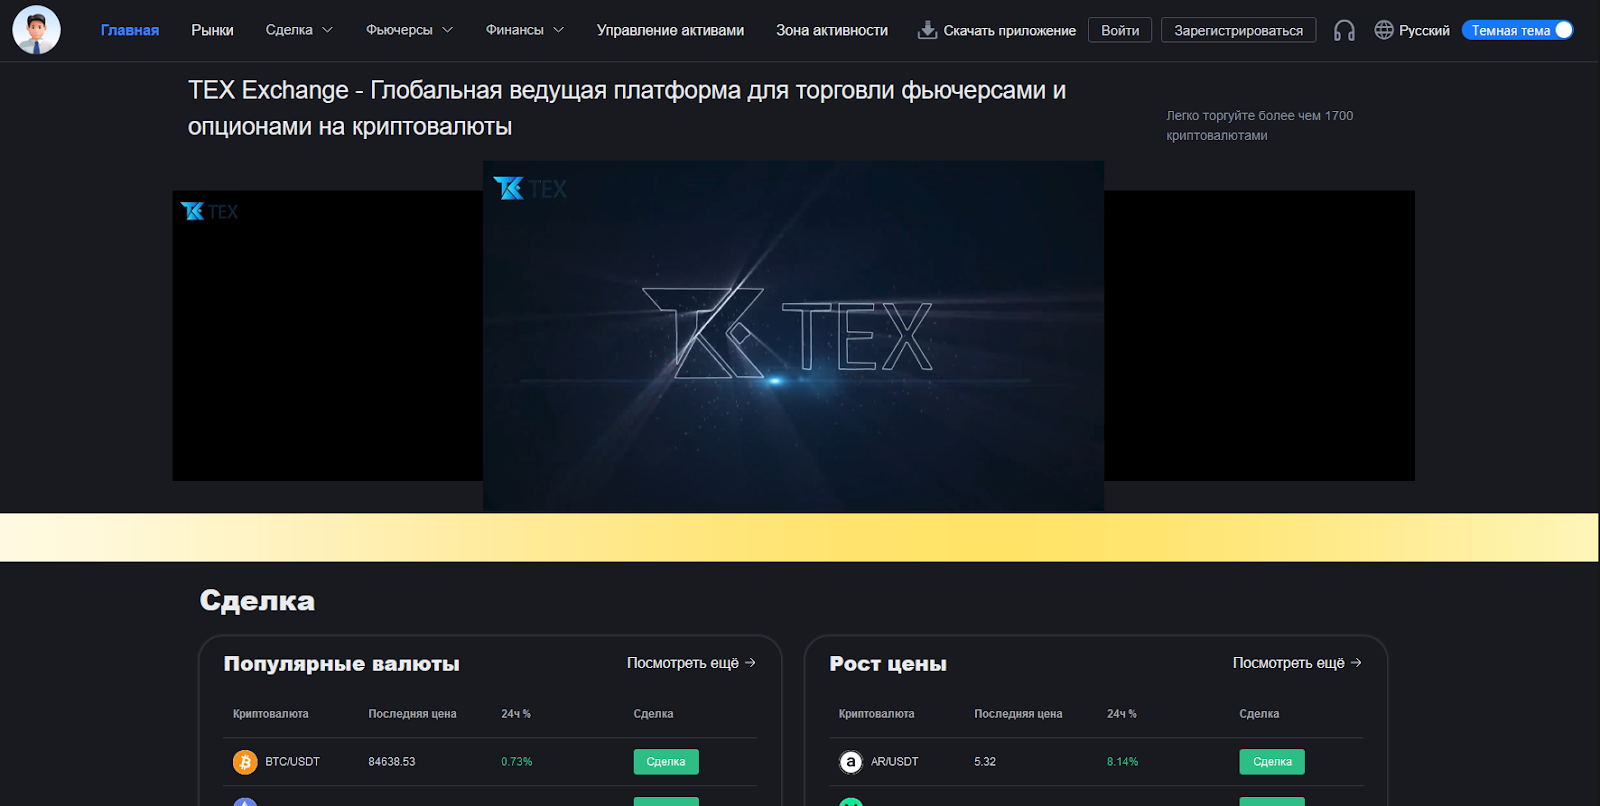Click the text about 1700 криптовалютами
The image size is (1600, 806).
click(x=1259, y=126)
